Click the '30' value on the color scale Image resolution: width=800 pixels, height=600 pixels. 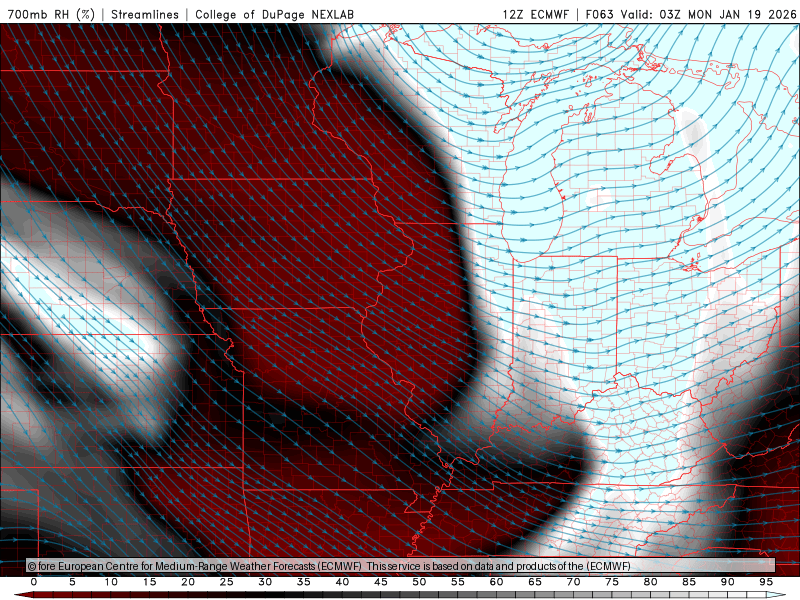[x=265, y=582]
